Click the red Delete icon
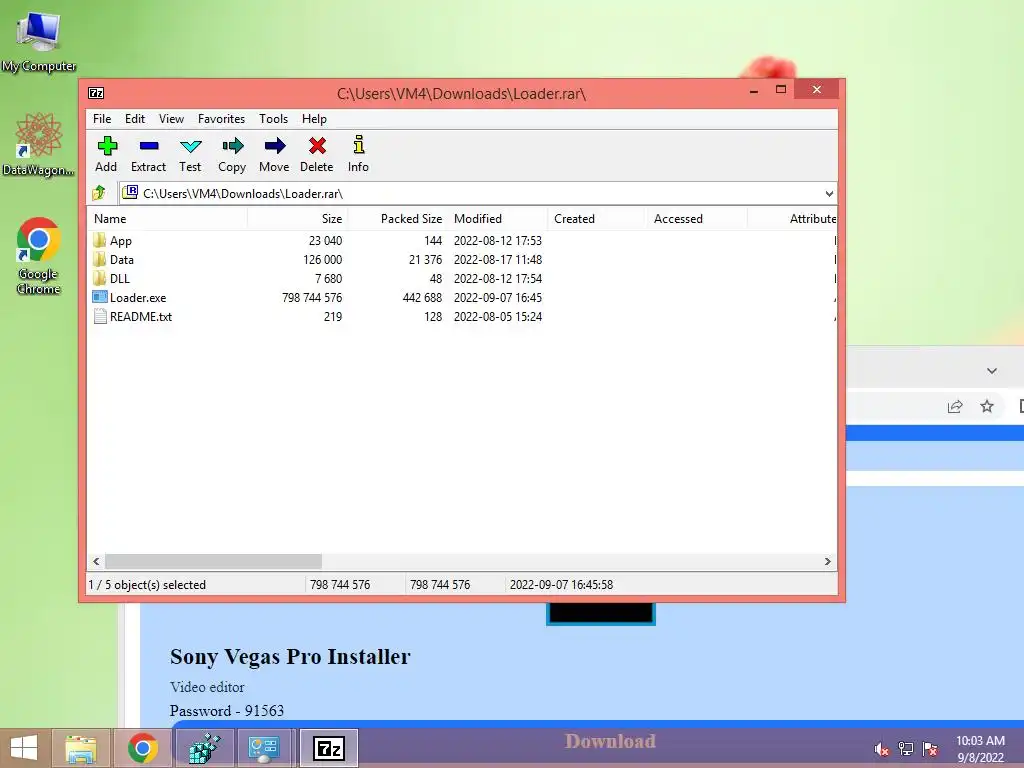1024x768 pixels. point(317,146)
